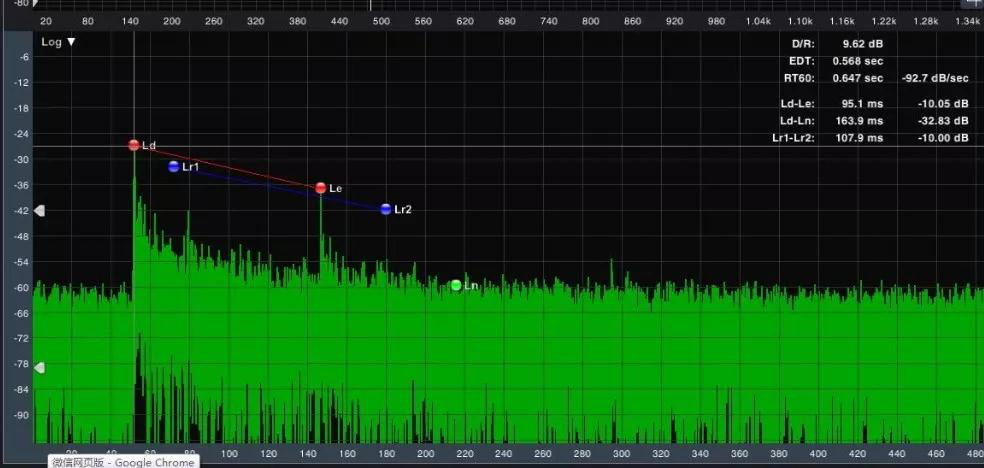The width and height of the screenshot is (984, 468).
Task: Click the -92.7 dB/sec decay rate value
Action: 932,78
